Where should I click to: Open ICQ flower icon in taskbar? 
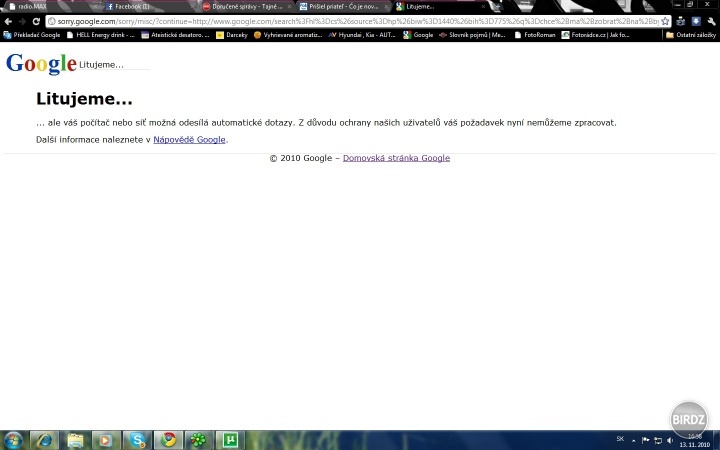[199, 440]
